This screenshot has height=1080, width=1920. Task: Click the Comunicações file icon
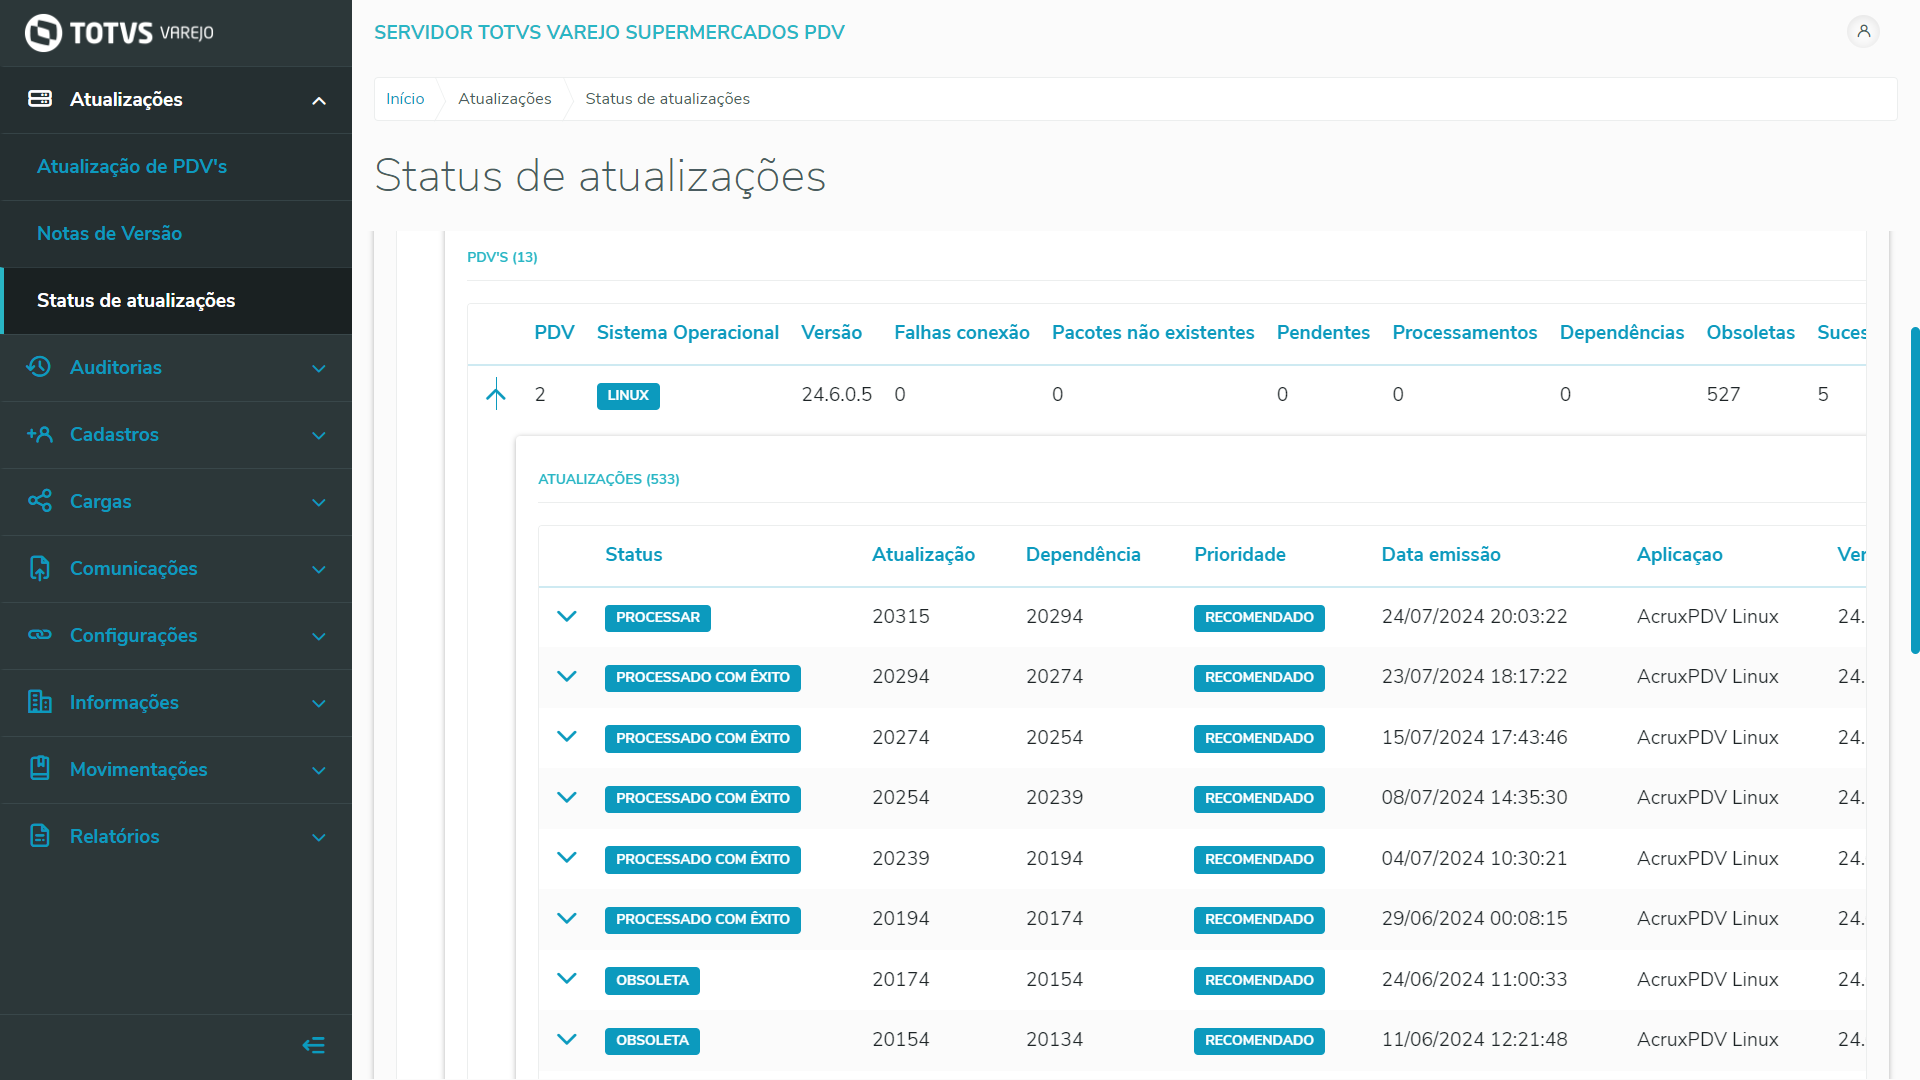[x=39, y=568]
